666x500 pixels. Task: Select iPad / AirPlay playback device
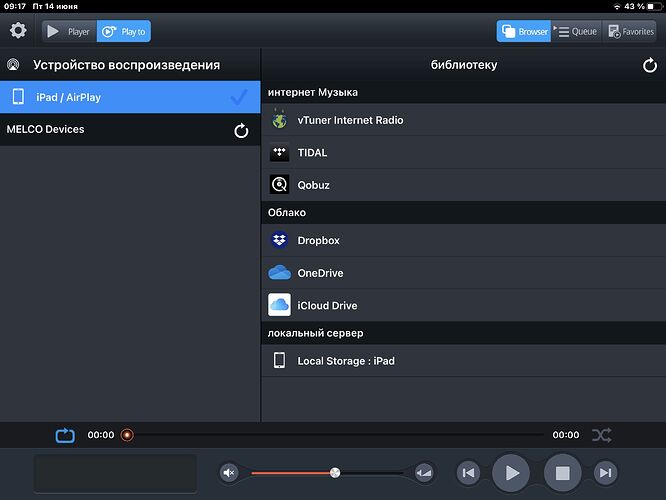(x=130, y=97)
